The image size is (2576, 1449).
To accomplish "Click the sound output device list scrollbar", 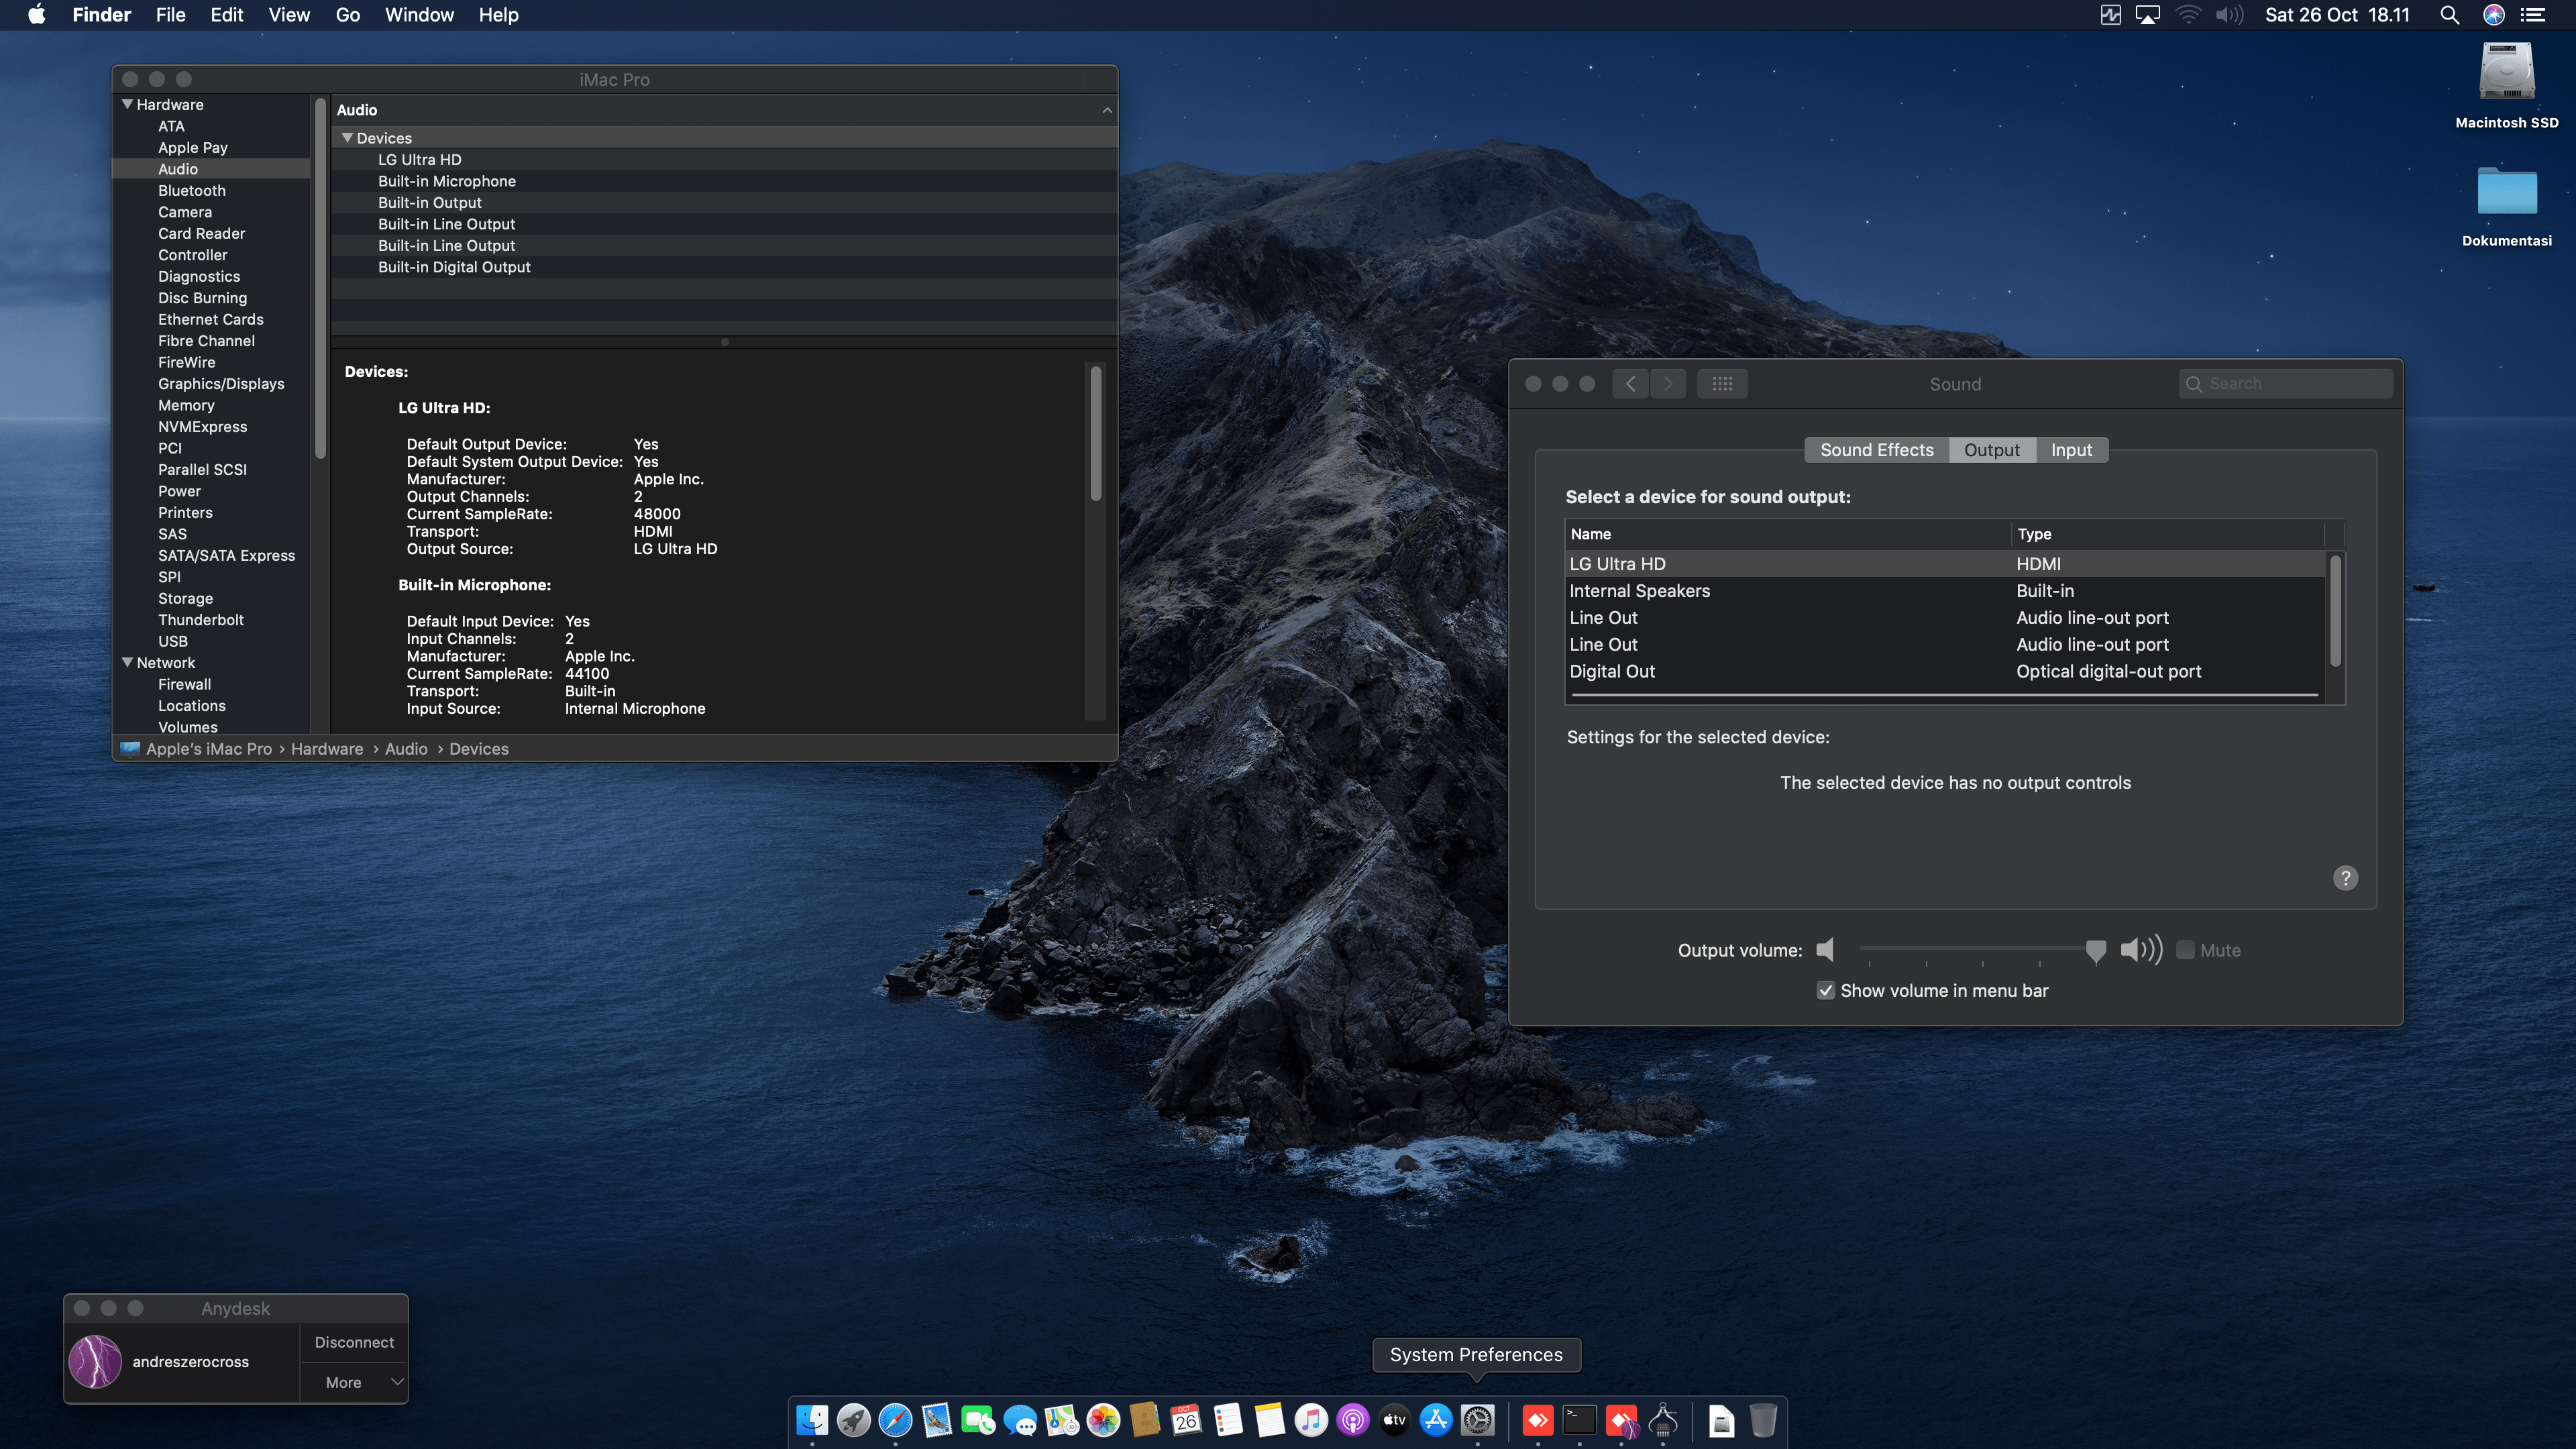I will click(2336, 611).
